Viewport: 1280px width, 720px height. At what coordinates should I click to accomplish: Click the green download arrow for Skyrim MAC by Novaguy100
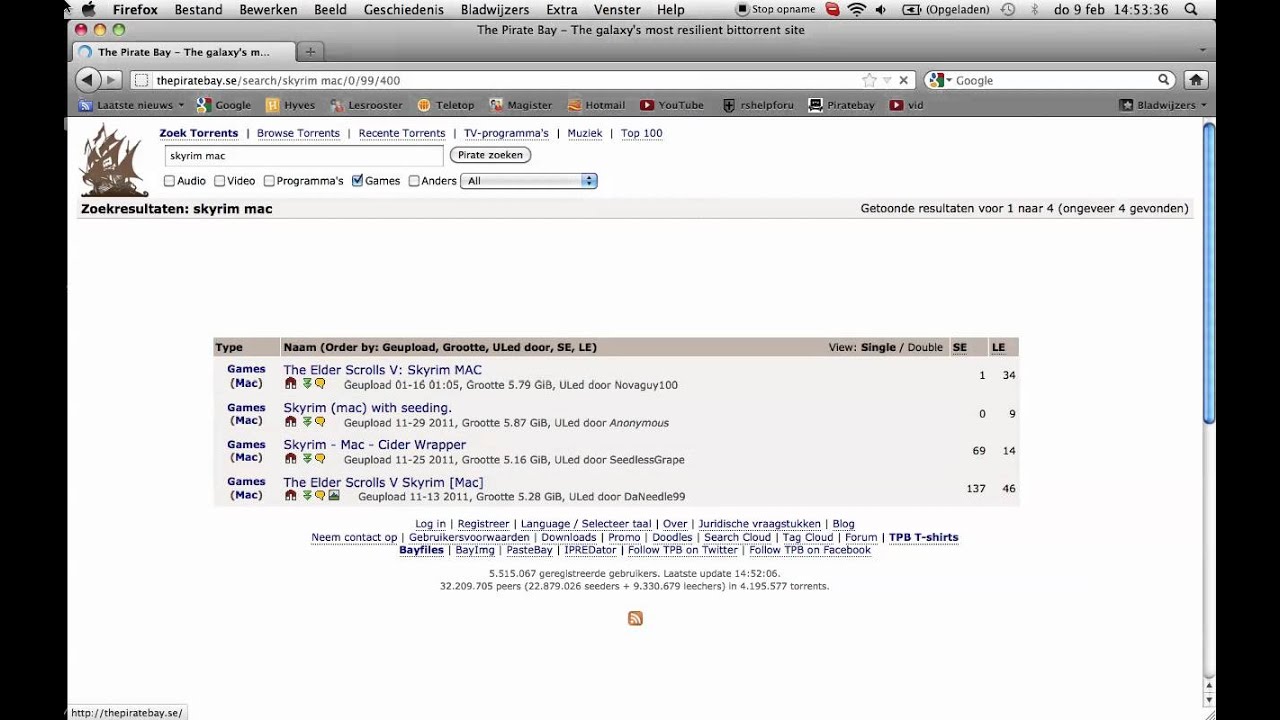click(307, 383)
